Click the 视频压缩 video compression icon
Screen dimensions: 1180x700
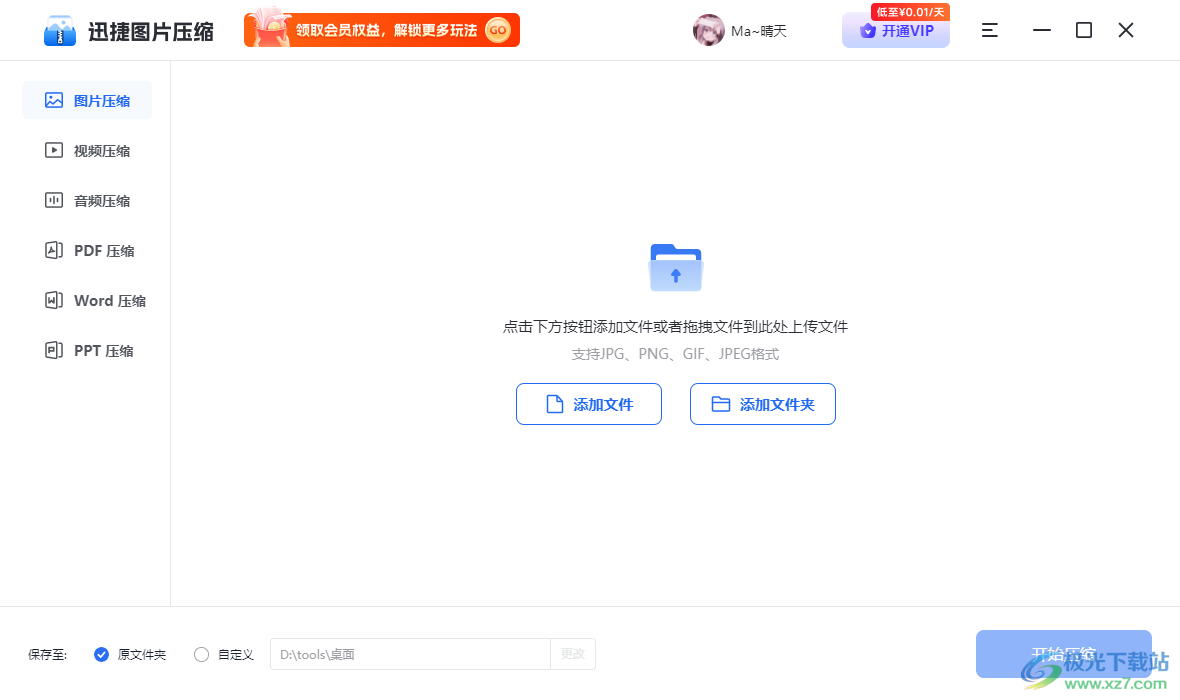pyautogui.click(x=54, y=150)
